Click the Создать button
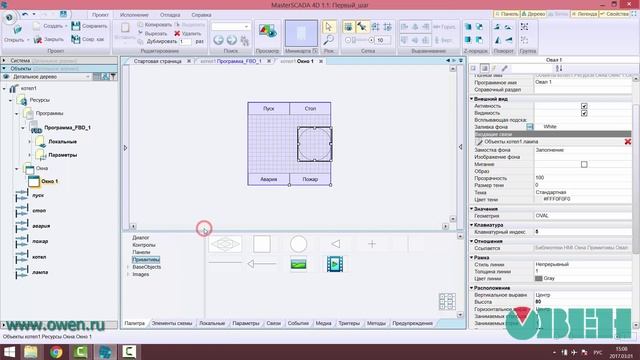Screen dimensions: 640x360 pyautogui.click(x=49, y=26)
